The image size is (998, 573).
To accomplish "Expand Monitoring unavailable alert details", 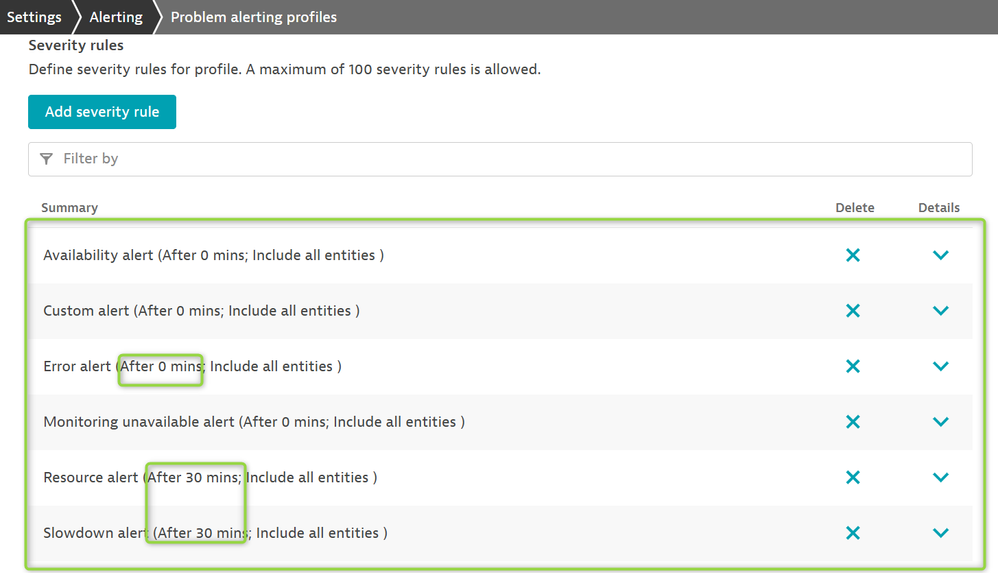I will (940, 422).
